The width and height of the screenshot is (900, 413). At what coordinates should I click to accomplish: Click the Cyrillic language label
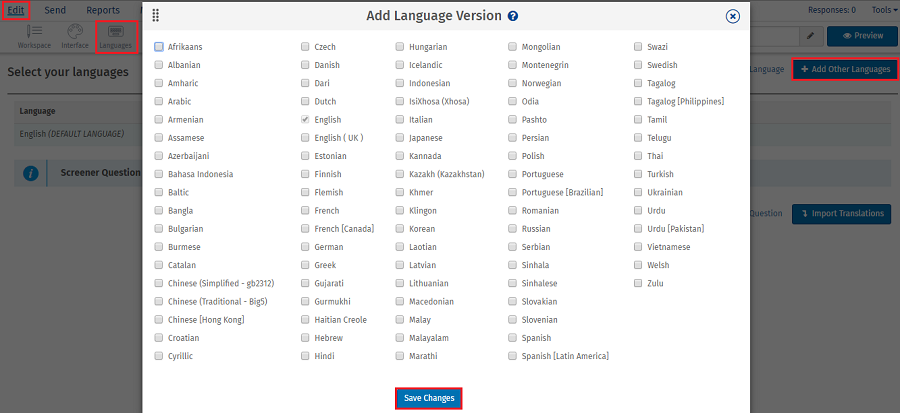pos(180,356)
